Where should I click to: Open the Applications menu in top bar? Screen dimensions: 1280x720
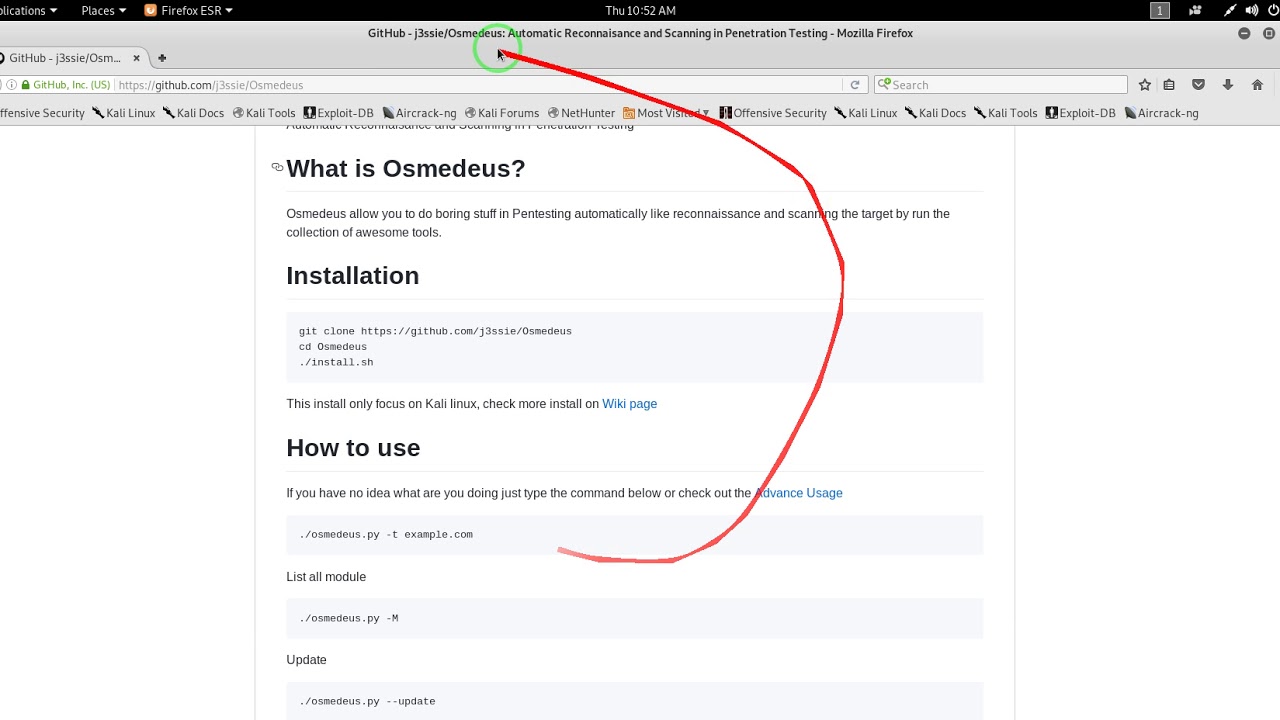[27, 10]
